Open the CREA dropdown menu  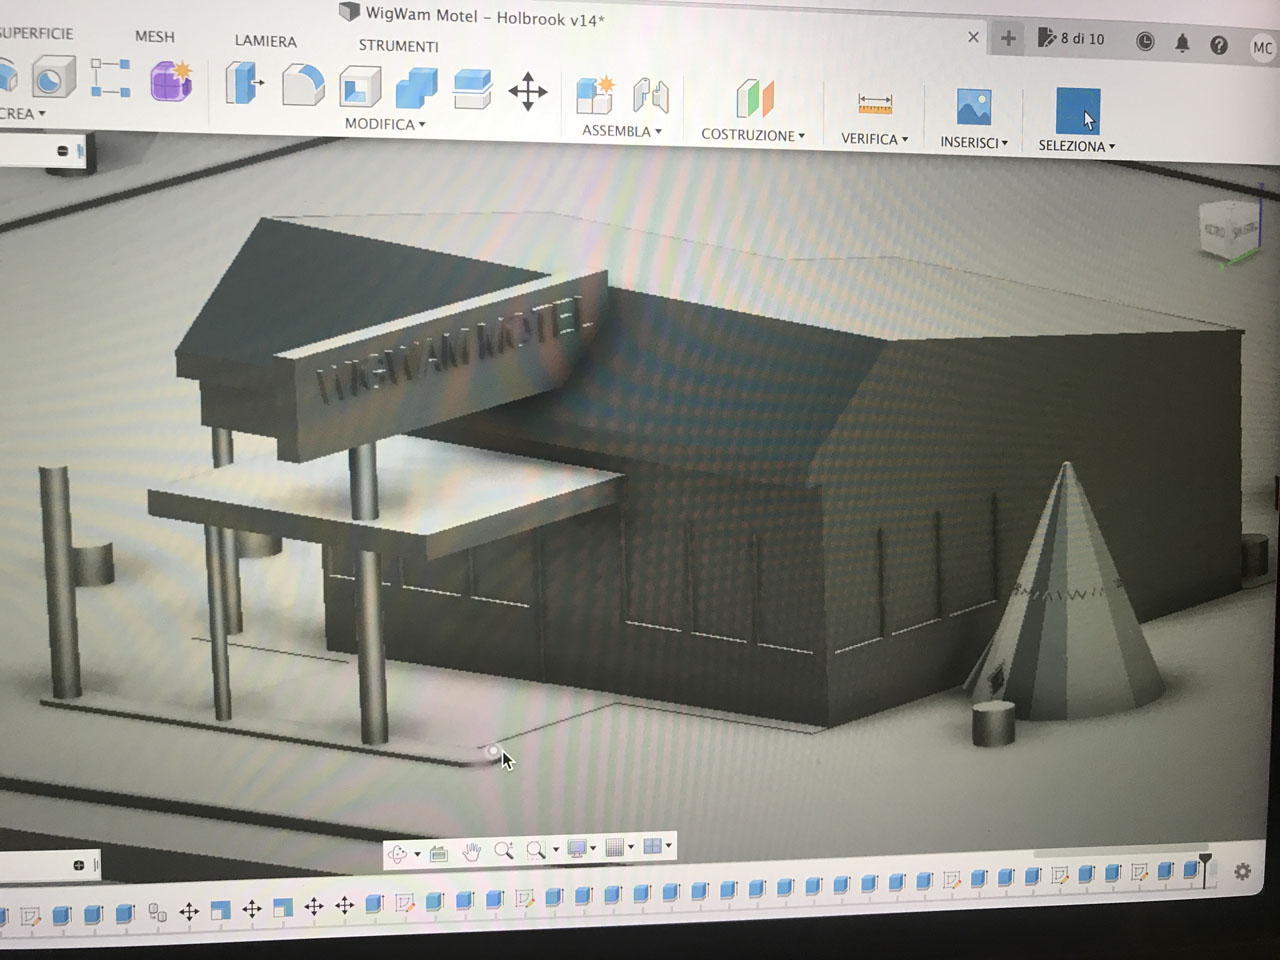(x=23, y=114)
